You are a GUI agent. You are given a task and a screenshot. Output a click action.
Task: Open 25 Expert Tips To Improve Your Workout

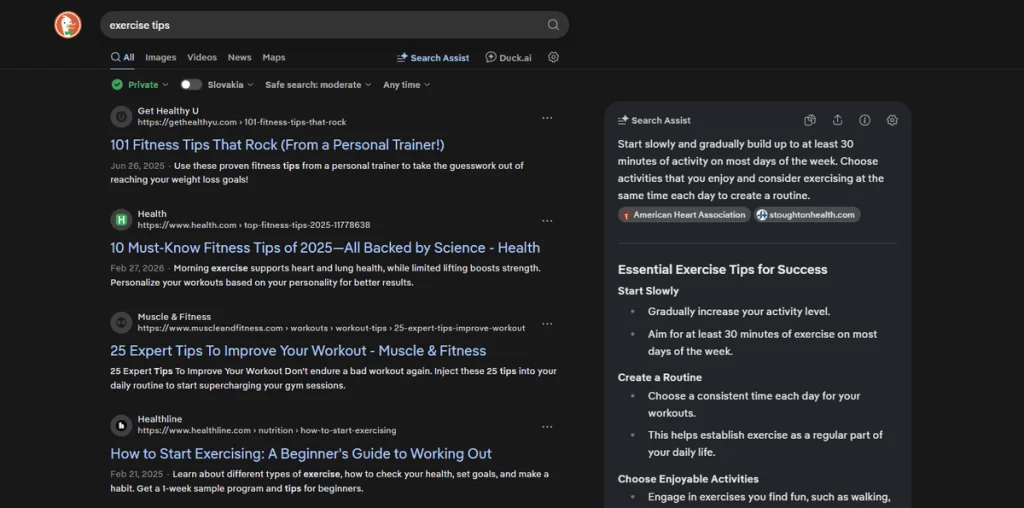[x=298, y=351]
